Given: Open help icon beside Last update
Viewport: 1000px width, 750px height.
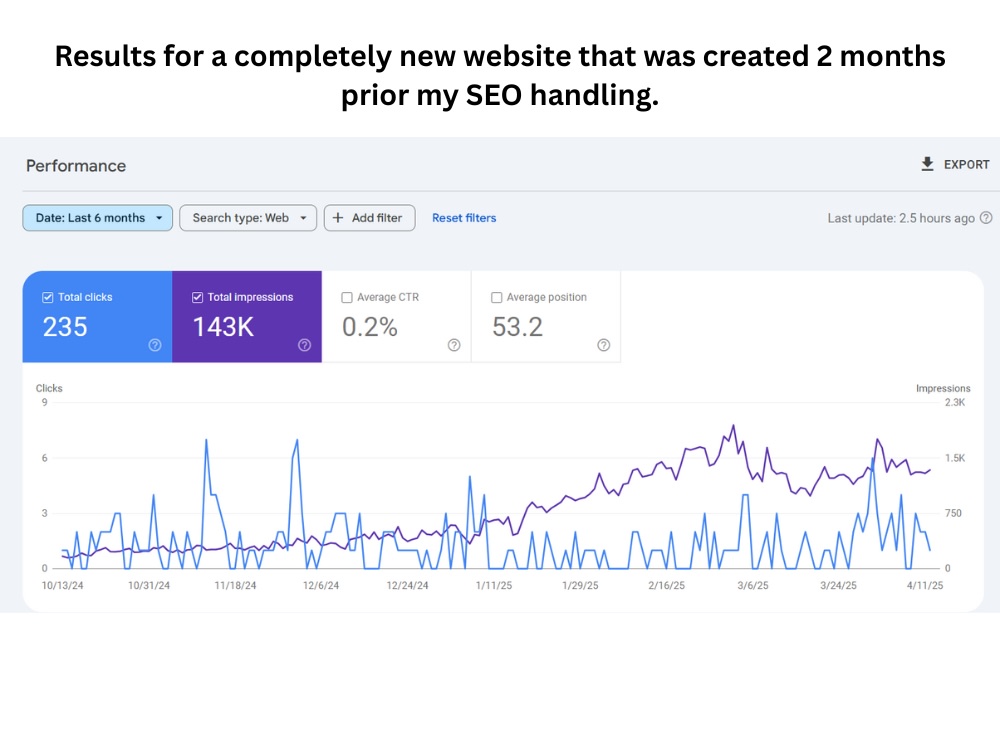Looking at the screenshot, I should 986,217.
